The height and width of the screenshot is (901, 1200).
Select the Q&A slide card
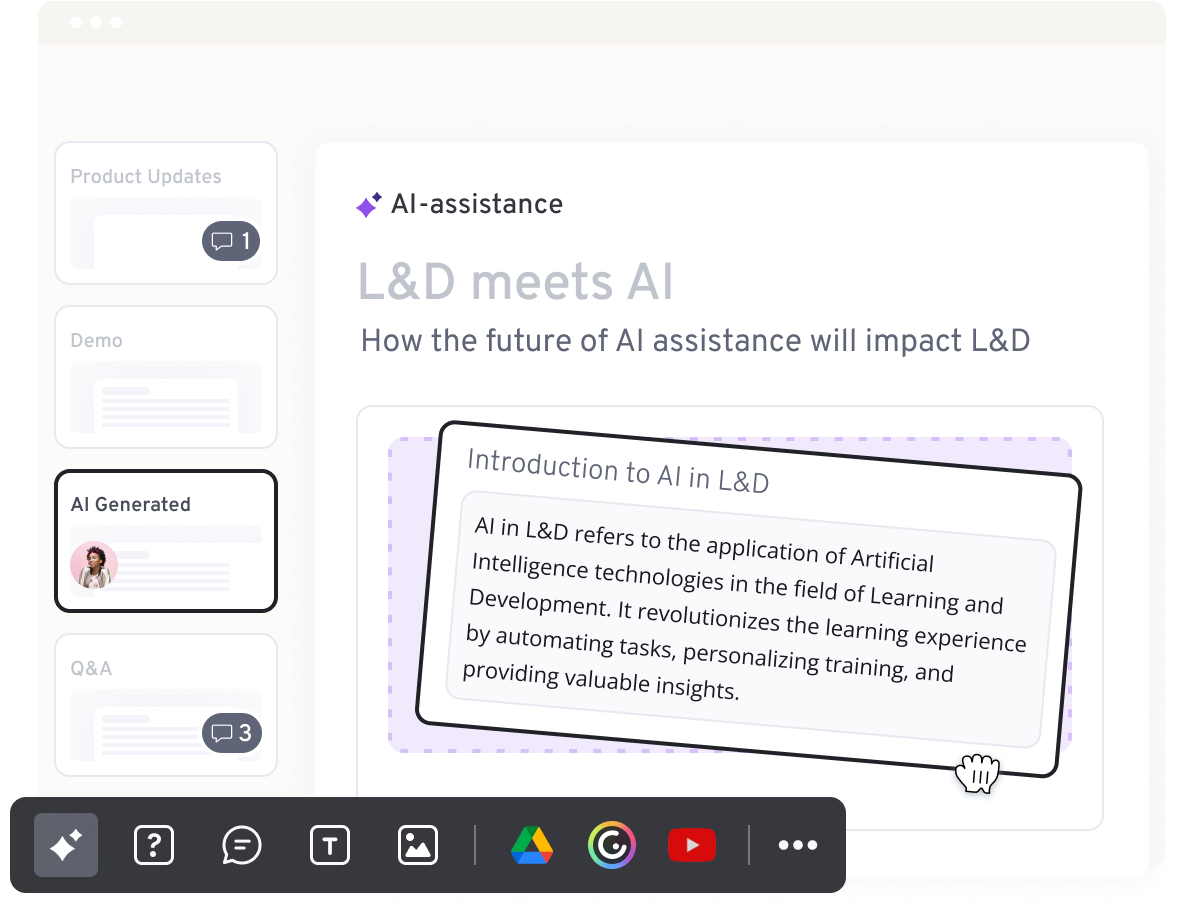click(166, 690)
